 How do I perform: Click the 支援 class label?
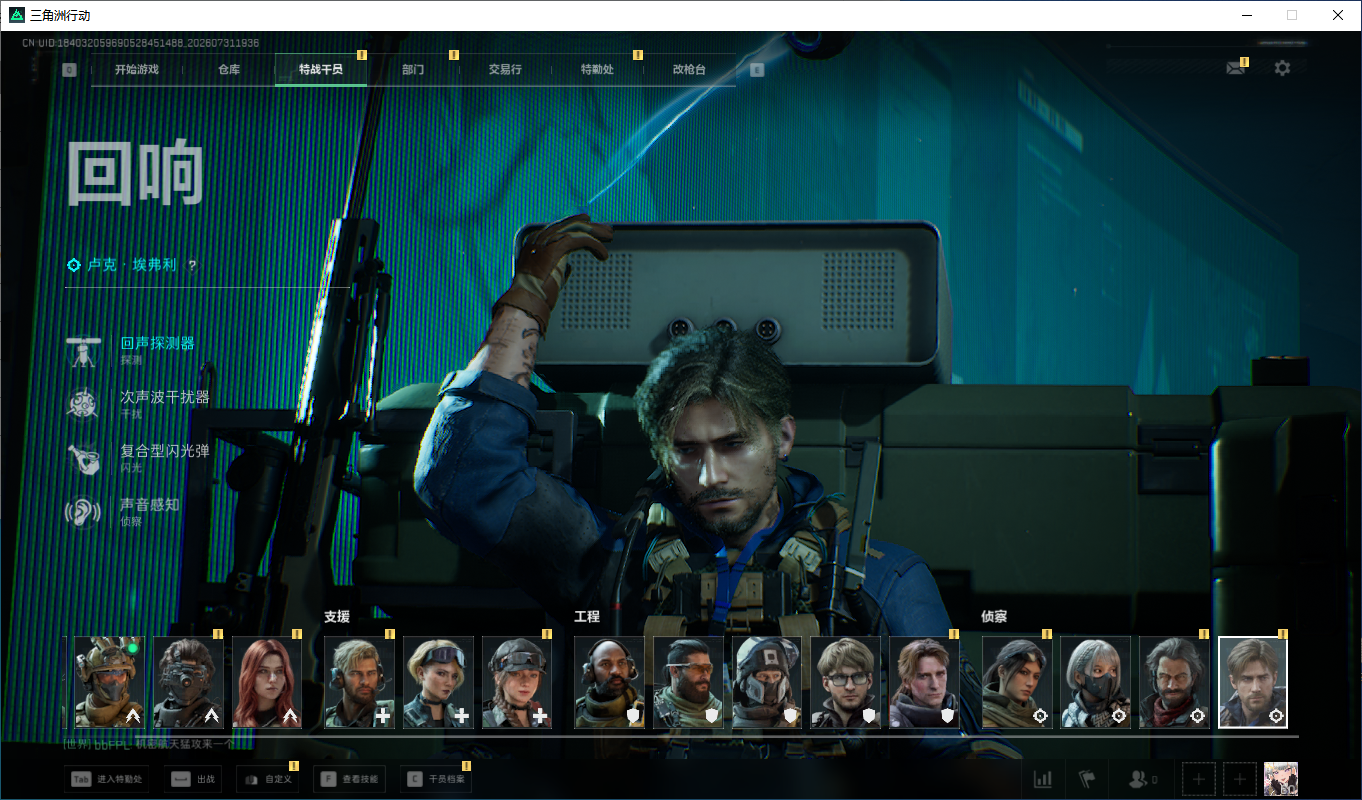pyautogui.click(x=337, y=617)
